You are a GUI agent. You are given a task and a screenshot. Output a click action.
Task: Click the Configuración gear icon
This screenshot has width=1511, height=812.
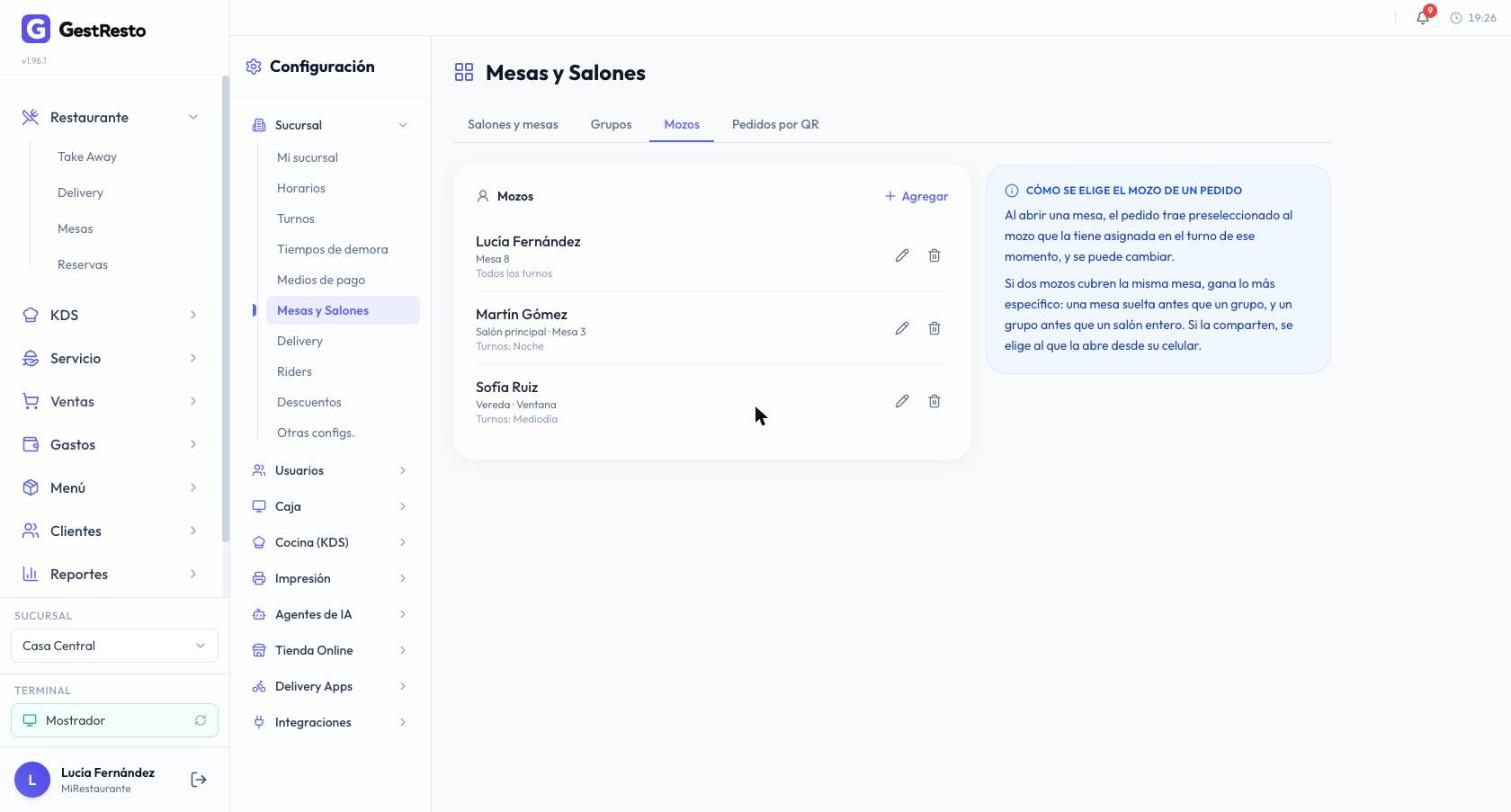253,67
